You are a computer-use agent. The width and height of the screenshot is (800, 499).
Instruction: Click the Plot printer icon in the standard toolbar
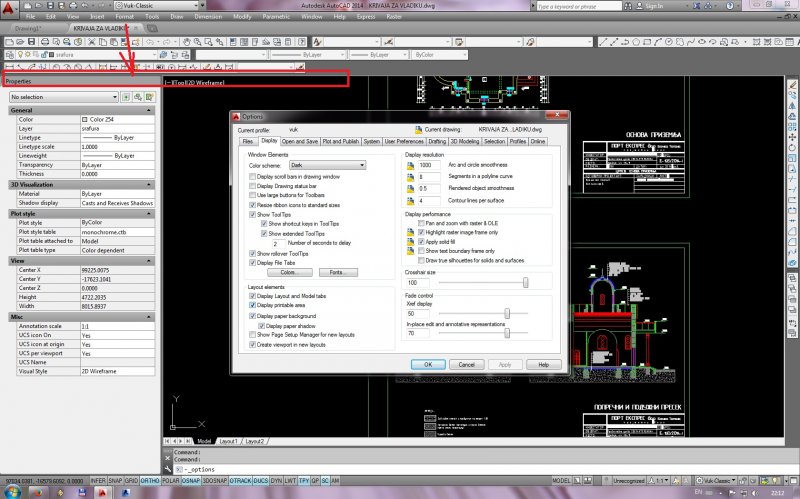click(x=45, y=42)
